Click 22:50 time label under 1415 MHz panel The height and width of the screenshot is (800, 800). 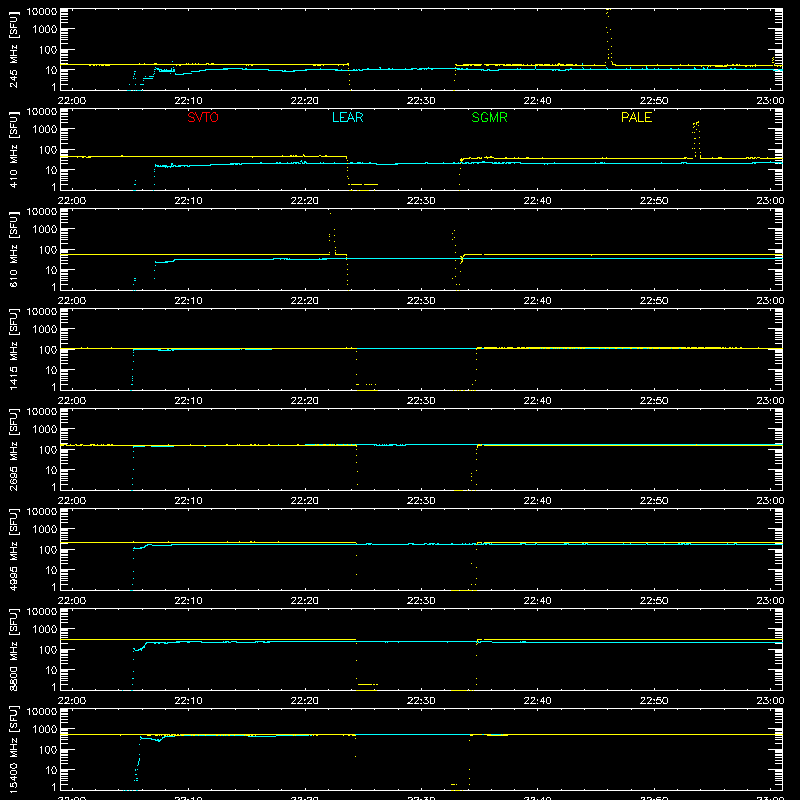[654, 401]
